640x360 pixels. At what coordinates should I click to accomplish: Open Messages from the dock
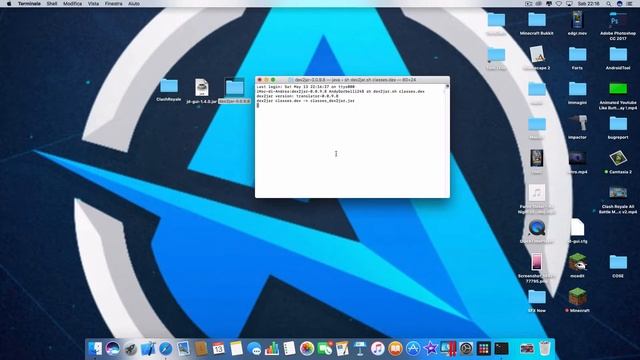tap(254, 349)
